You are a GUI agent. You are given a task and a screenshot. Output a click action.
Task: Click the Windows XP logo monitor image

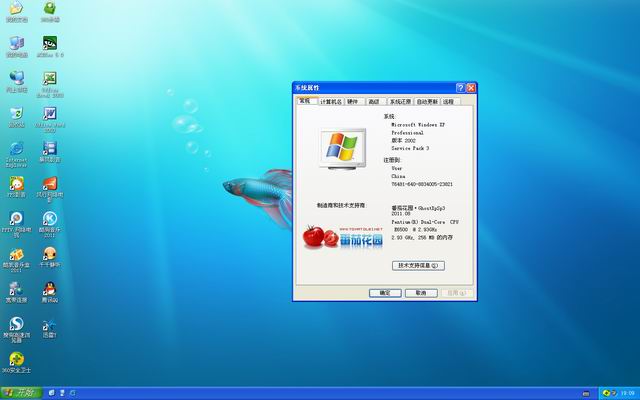(342, 149)
